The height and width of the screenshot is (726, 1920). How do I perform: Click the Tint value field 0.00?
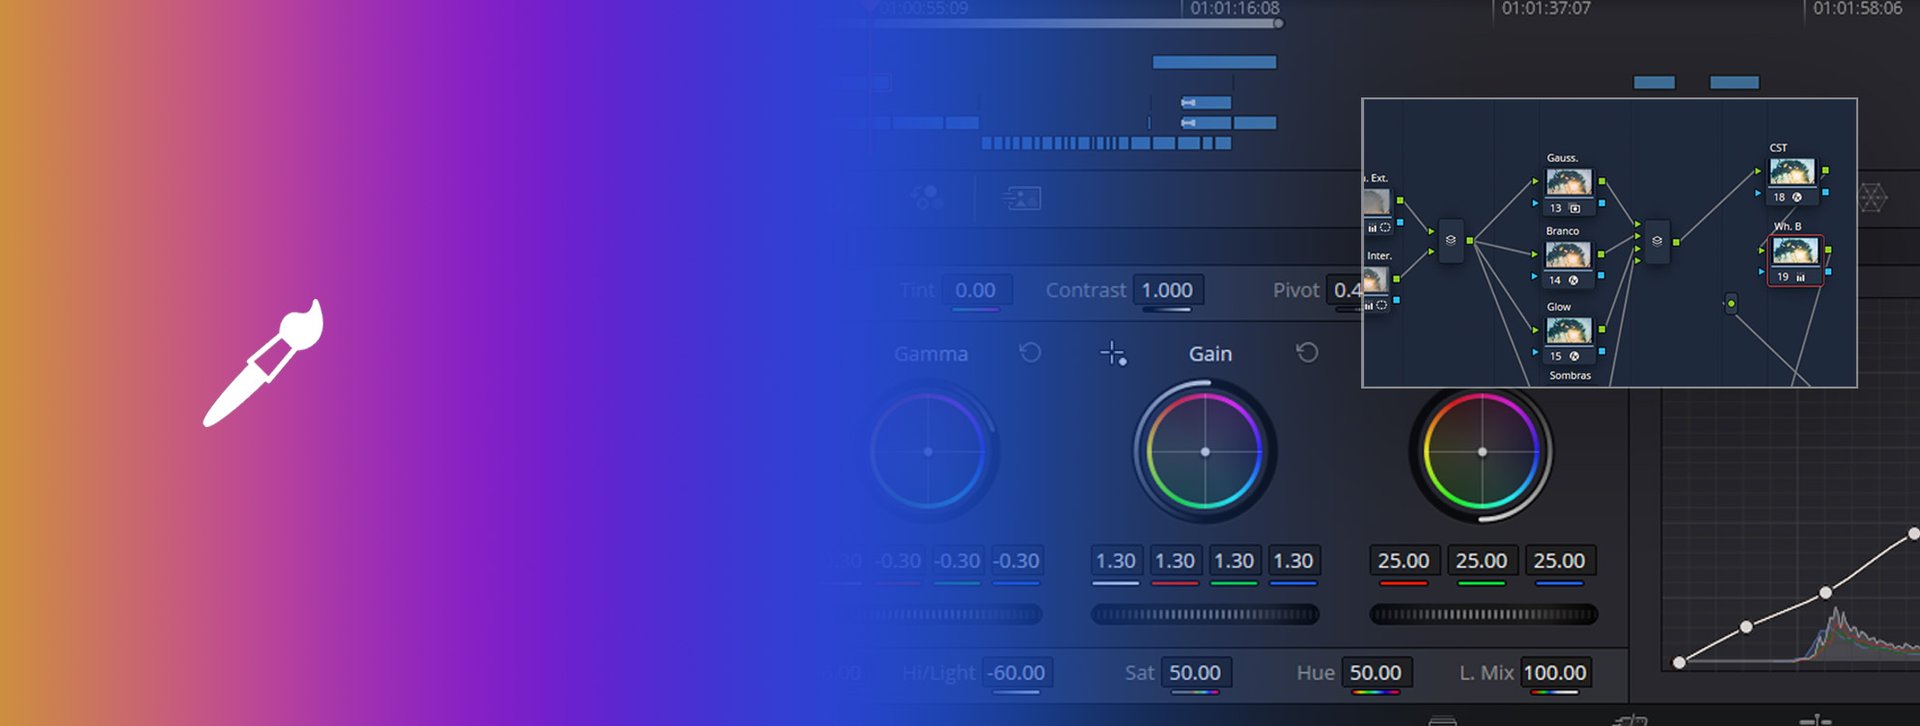click(976, 290)
